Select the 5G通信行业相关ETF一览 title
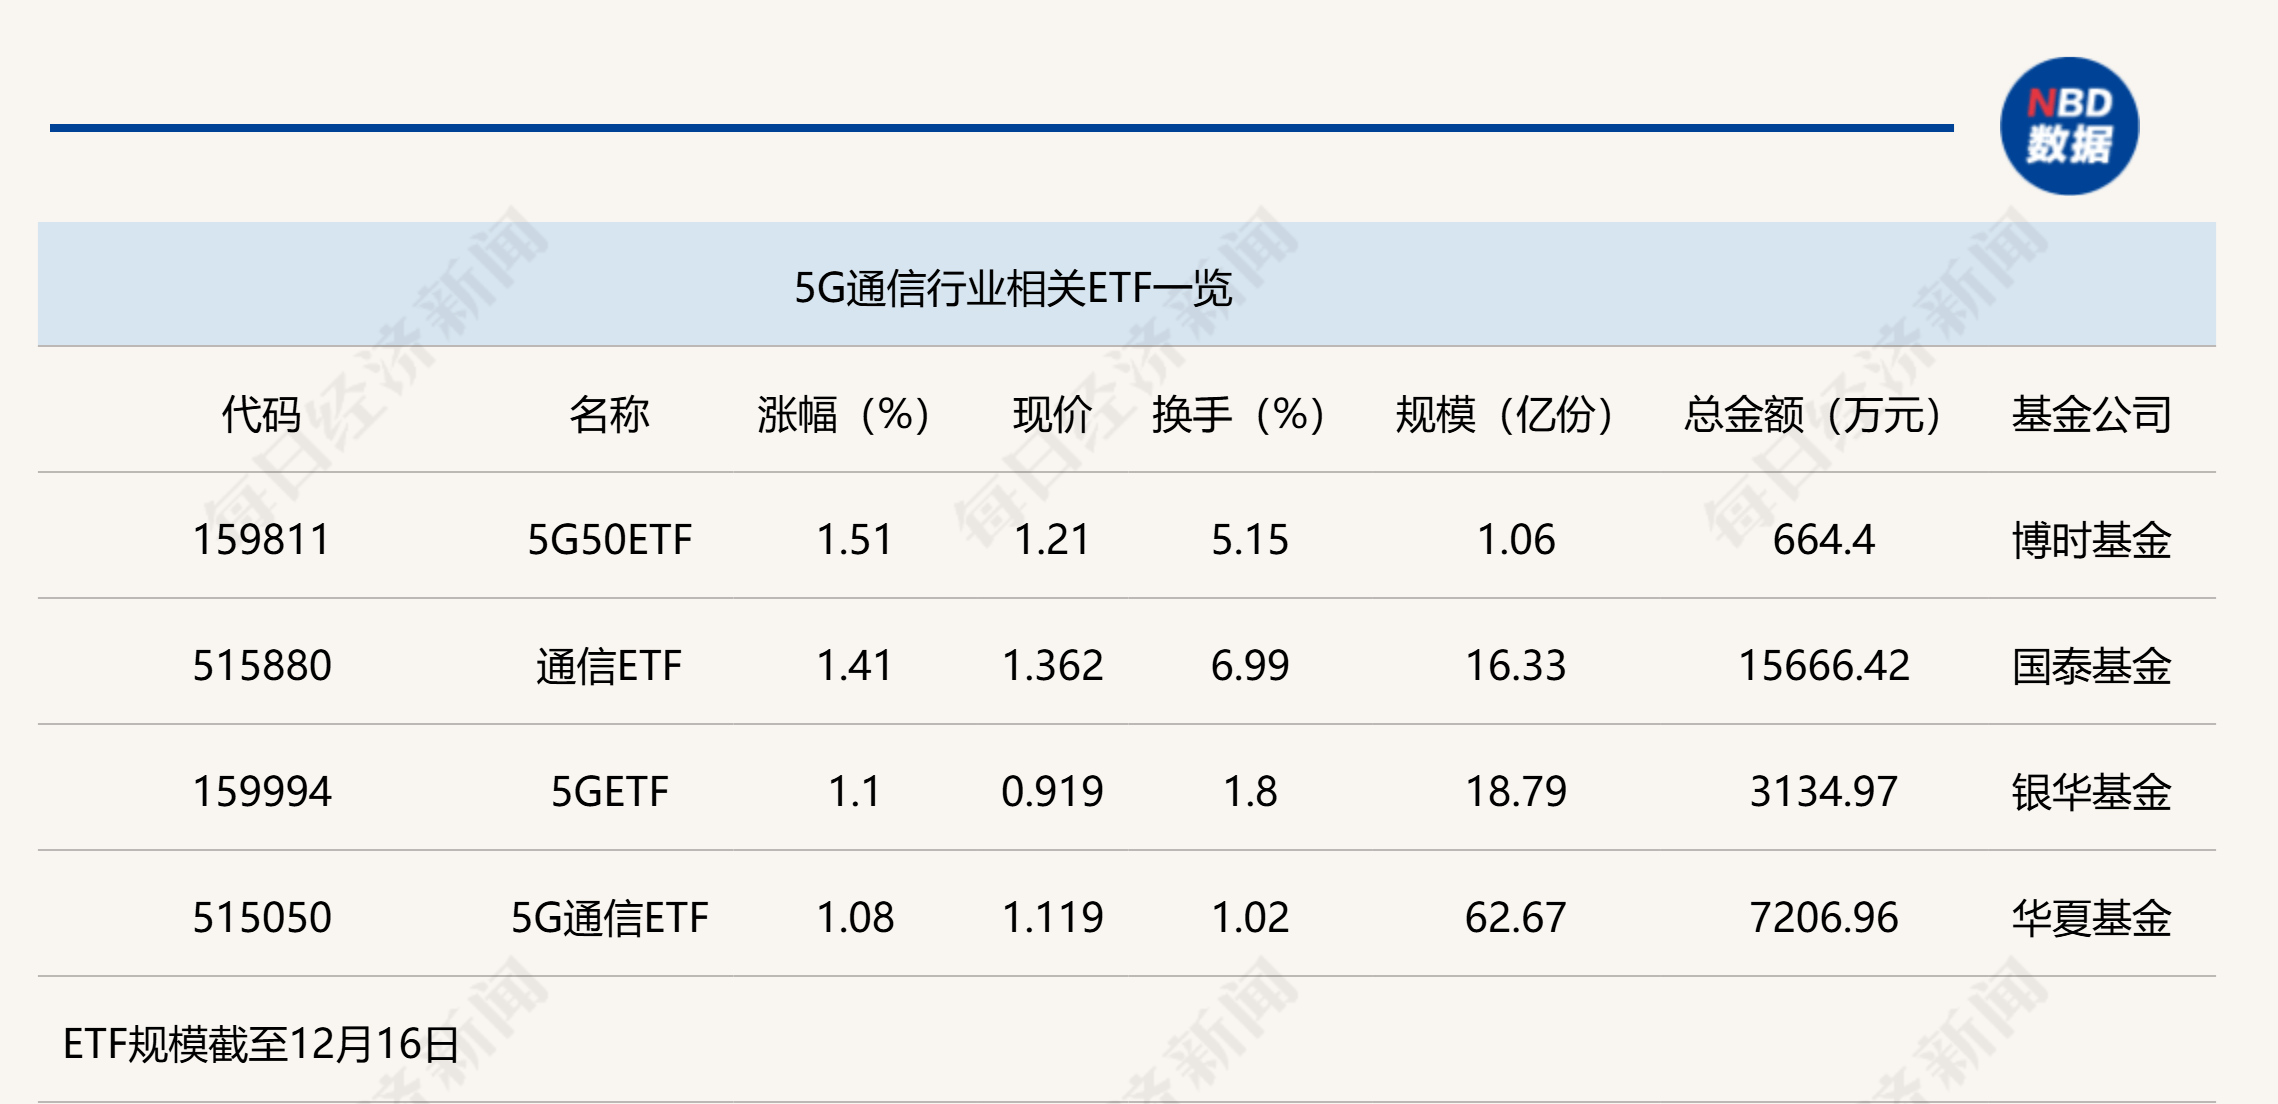Viewport: 2278px width, 1104px height. tap(1012, 289)
